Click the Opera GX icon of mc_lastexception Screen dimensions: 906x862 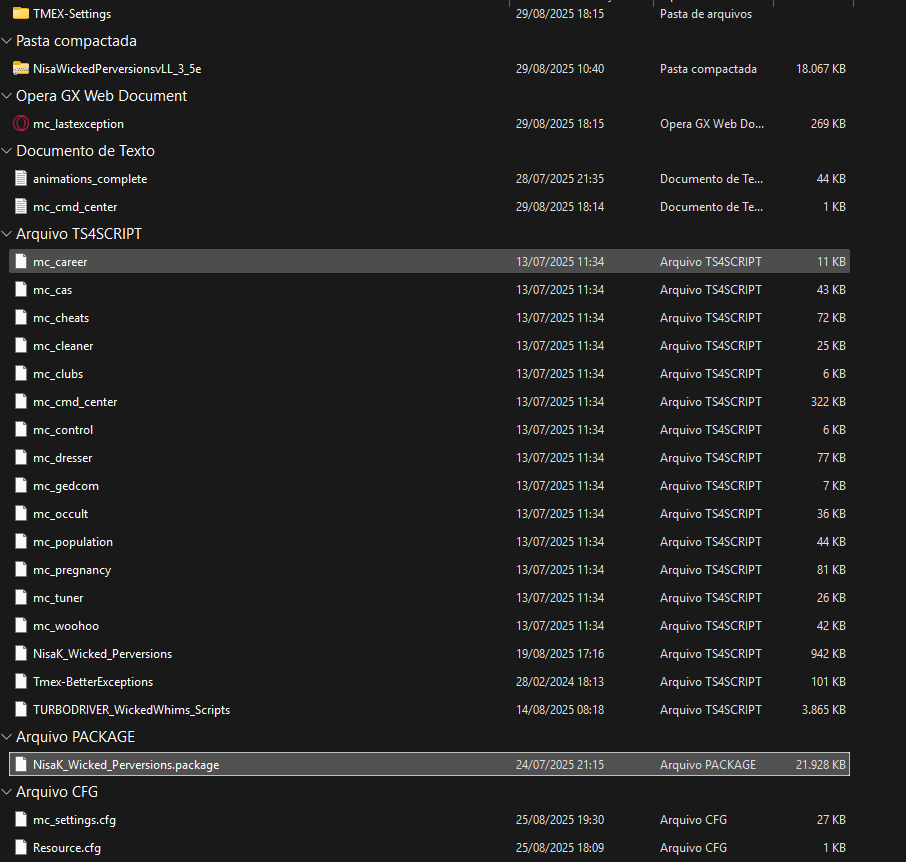pyautogui.click(x=21, y=123)
